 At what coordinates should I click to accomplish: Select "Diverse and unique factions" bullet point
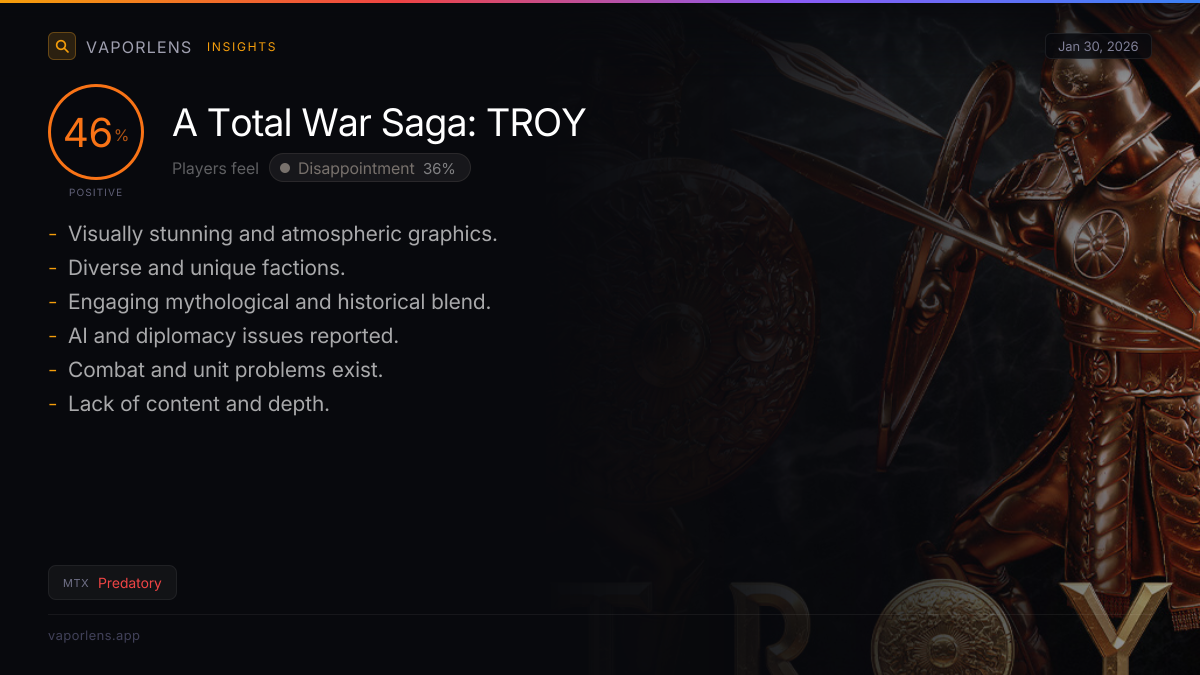[x=206, y=268]
